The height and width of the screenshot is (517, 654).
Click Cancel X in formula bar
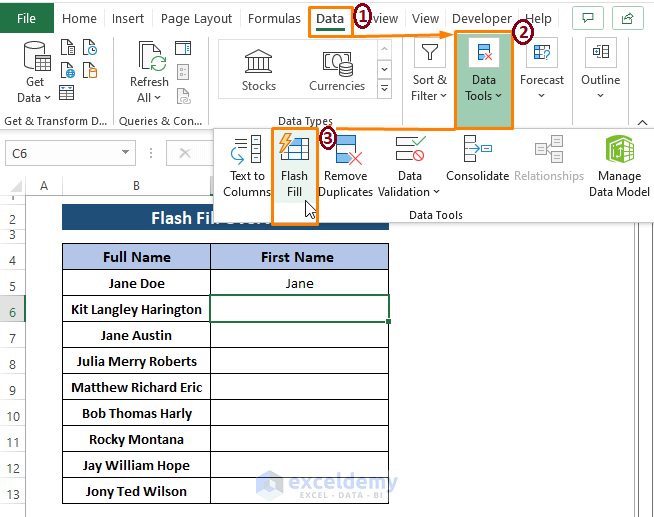click(x=185, y=153)
